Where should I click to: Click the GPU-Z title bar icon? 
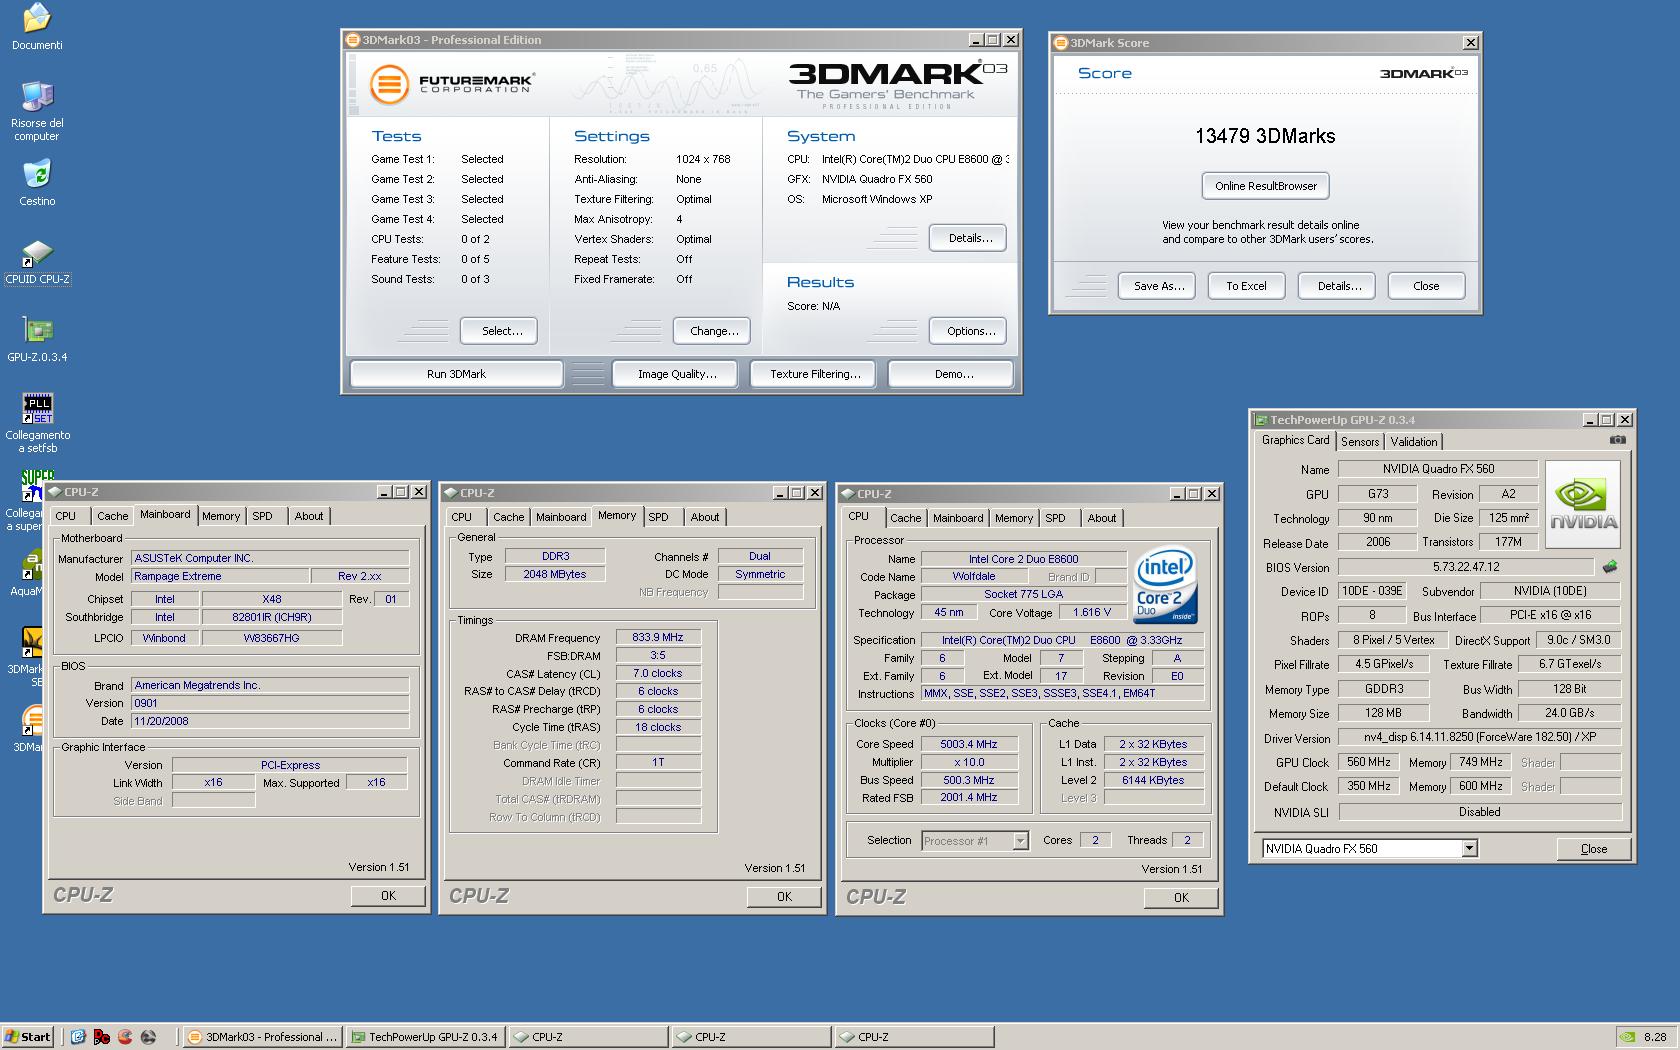tap(1260, 420)
